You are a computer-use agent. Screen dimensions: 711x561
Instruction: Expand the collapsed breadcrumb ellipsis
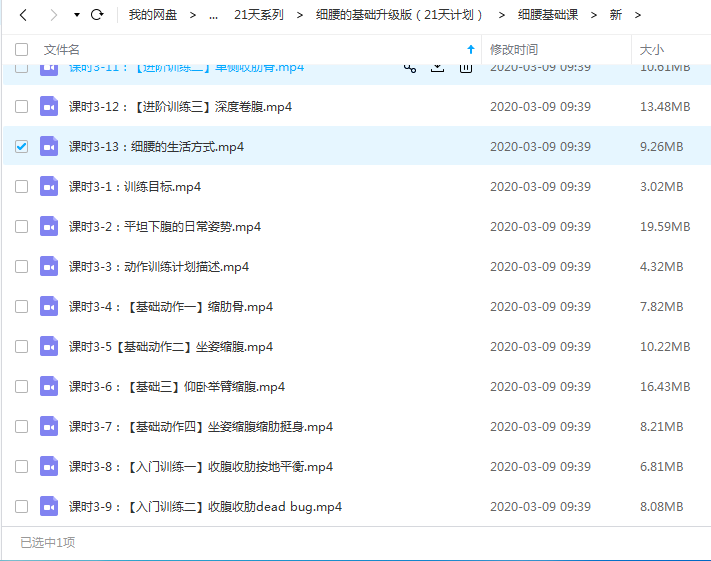coord(213,15)
